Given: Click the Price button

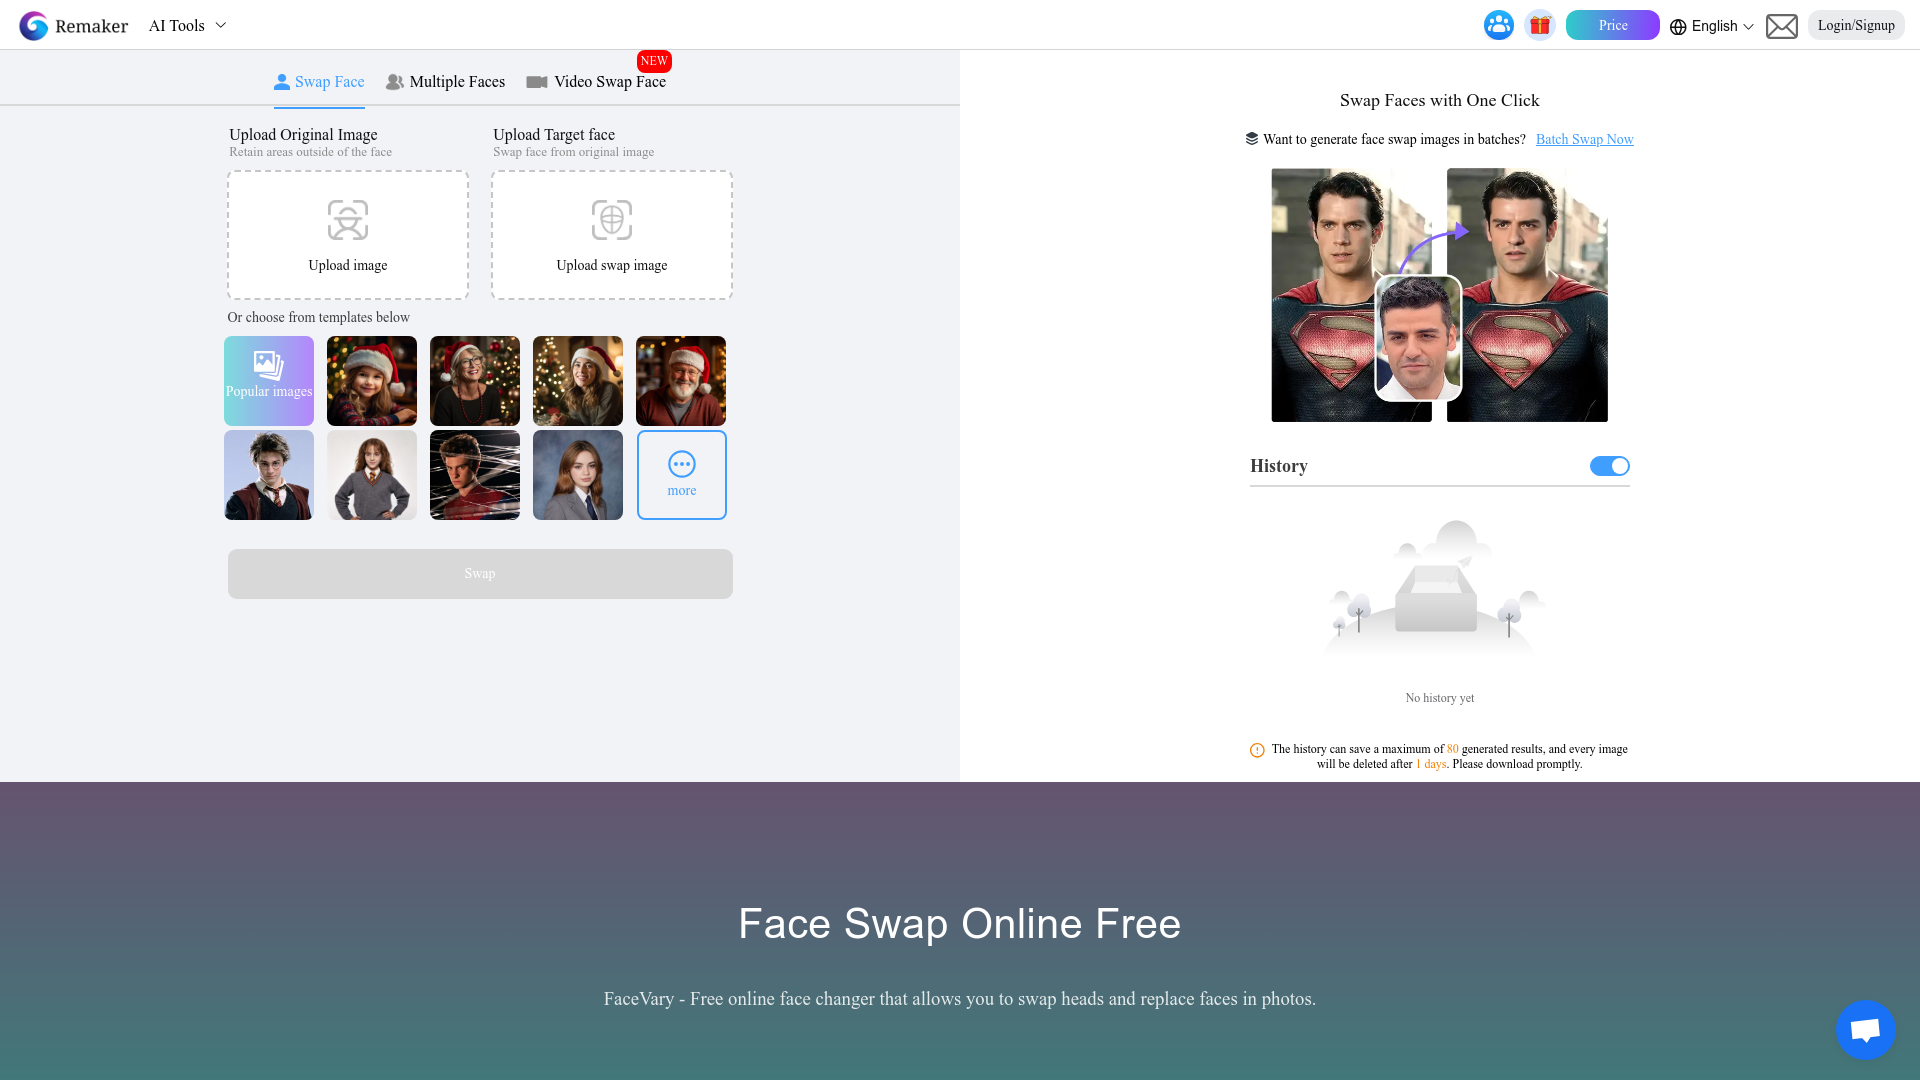Looking at the screenshot, I should click(1612, 25).
